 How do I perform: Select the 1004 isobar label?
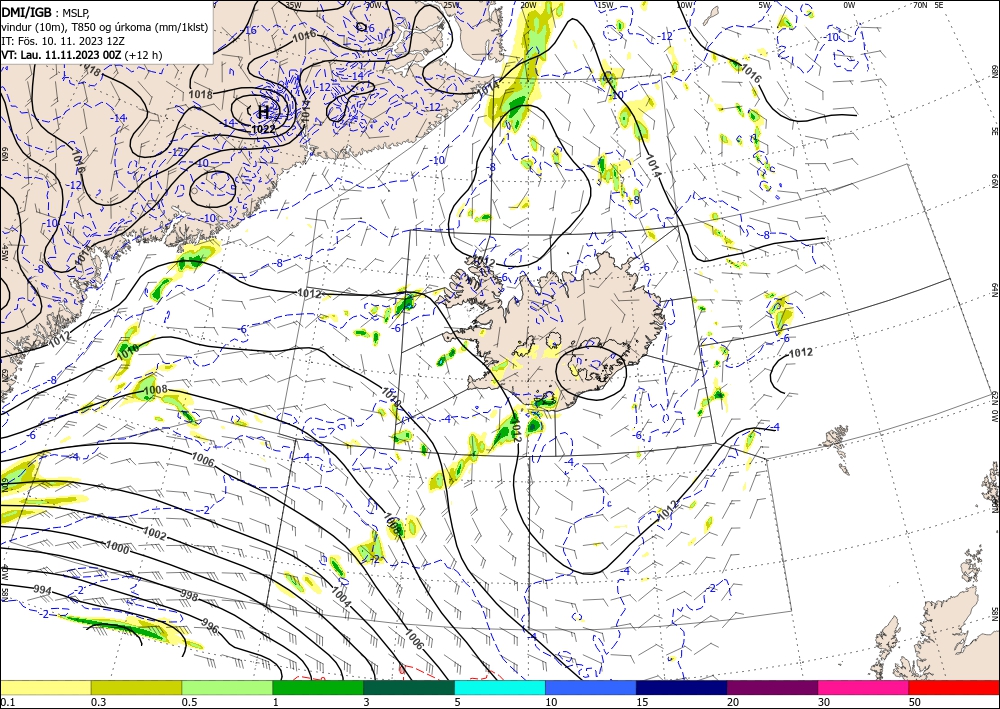click(x=341, y=597)
